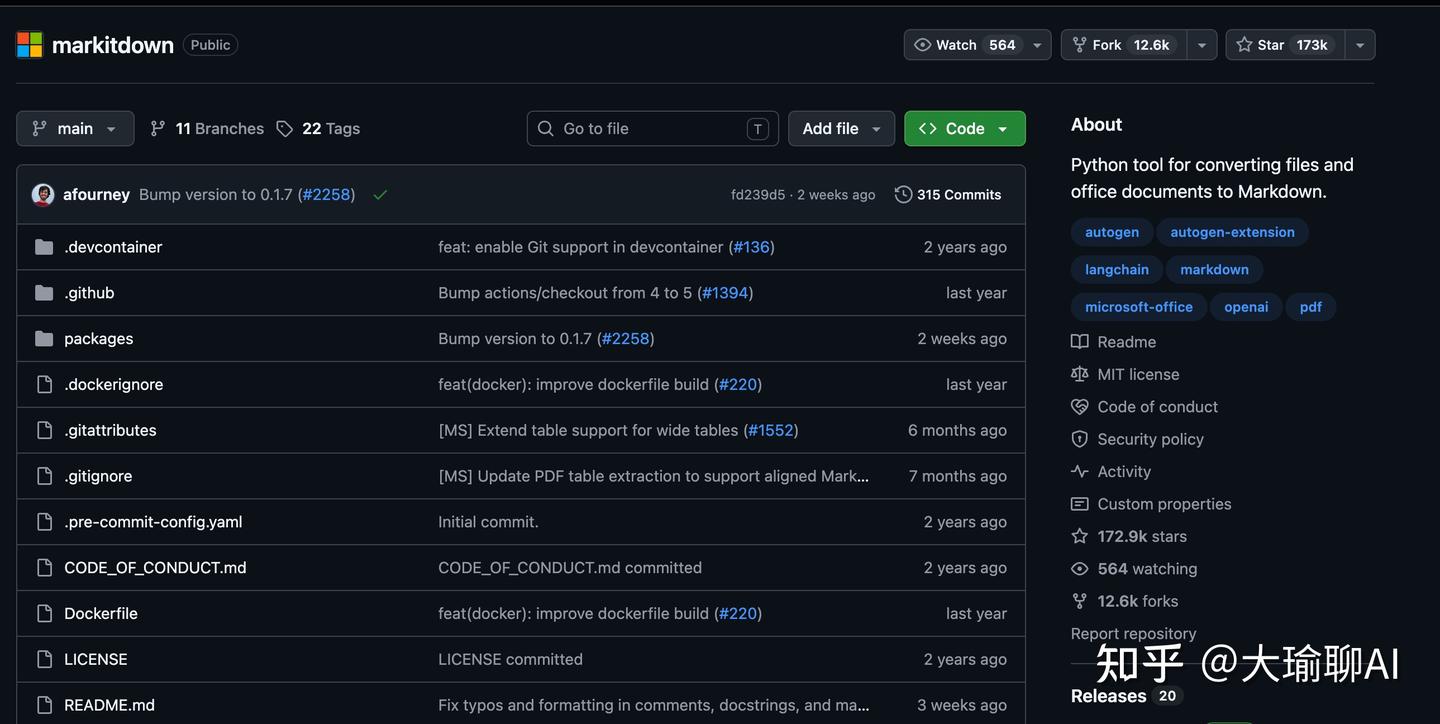Open pull request #2258 in commit header

(327, 195)
